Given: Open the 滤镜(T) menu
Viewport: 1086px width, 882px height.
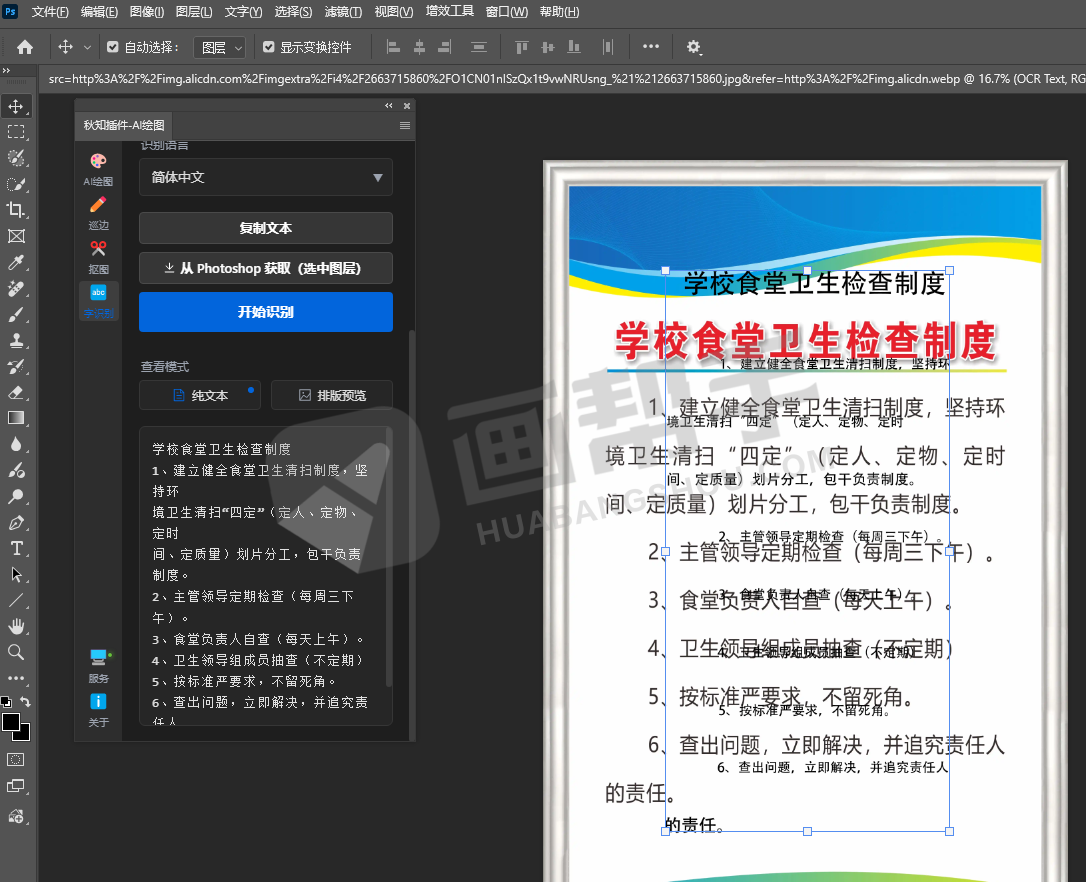Looking at the screenshot, I should pos(344,12).
